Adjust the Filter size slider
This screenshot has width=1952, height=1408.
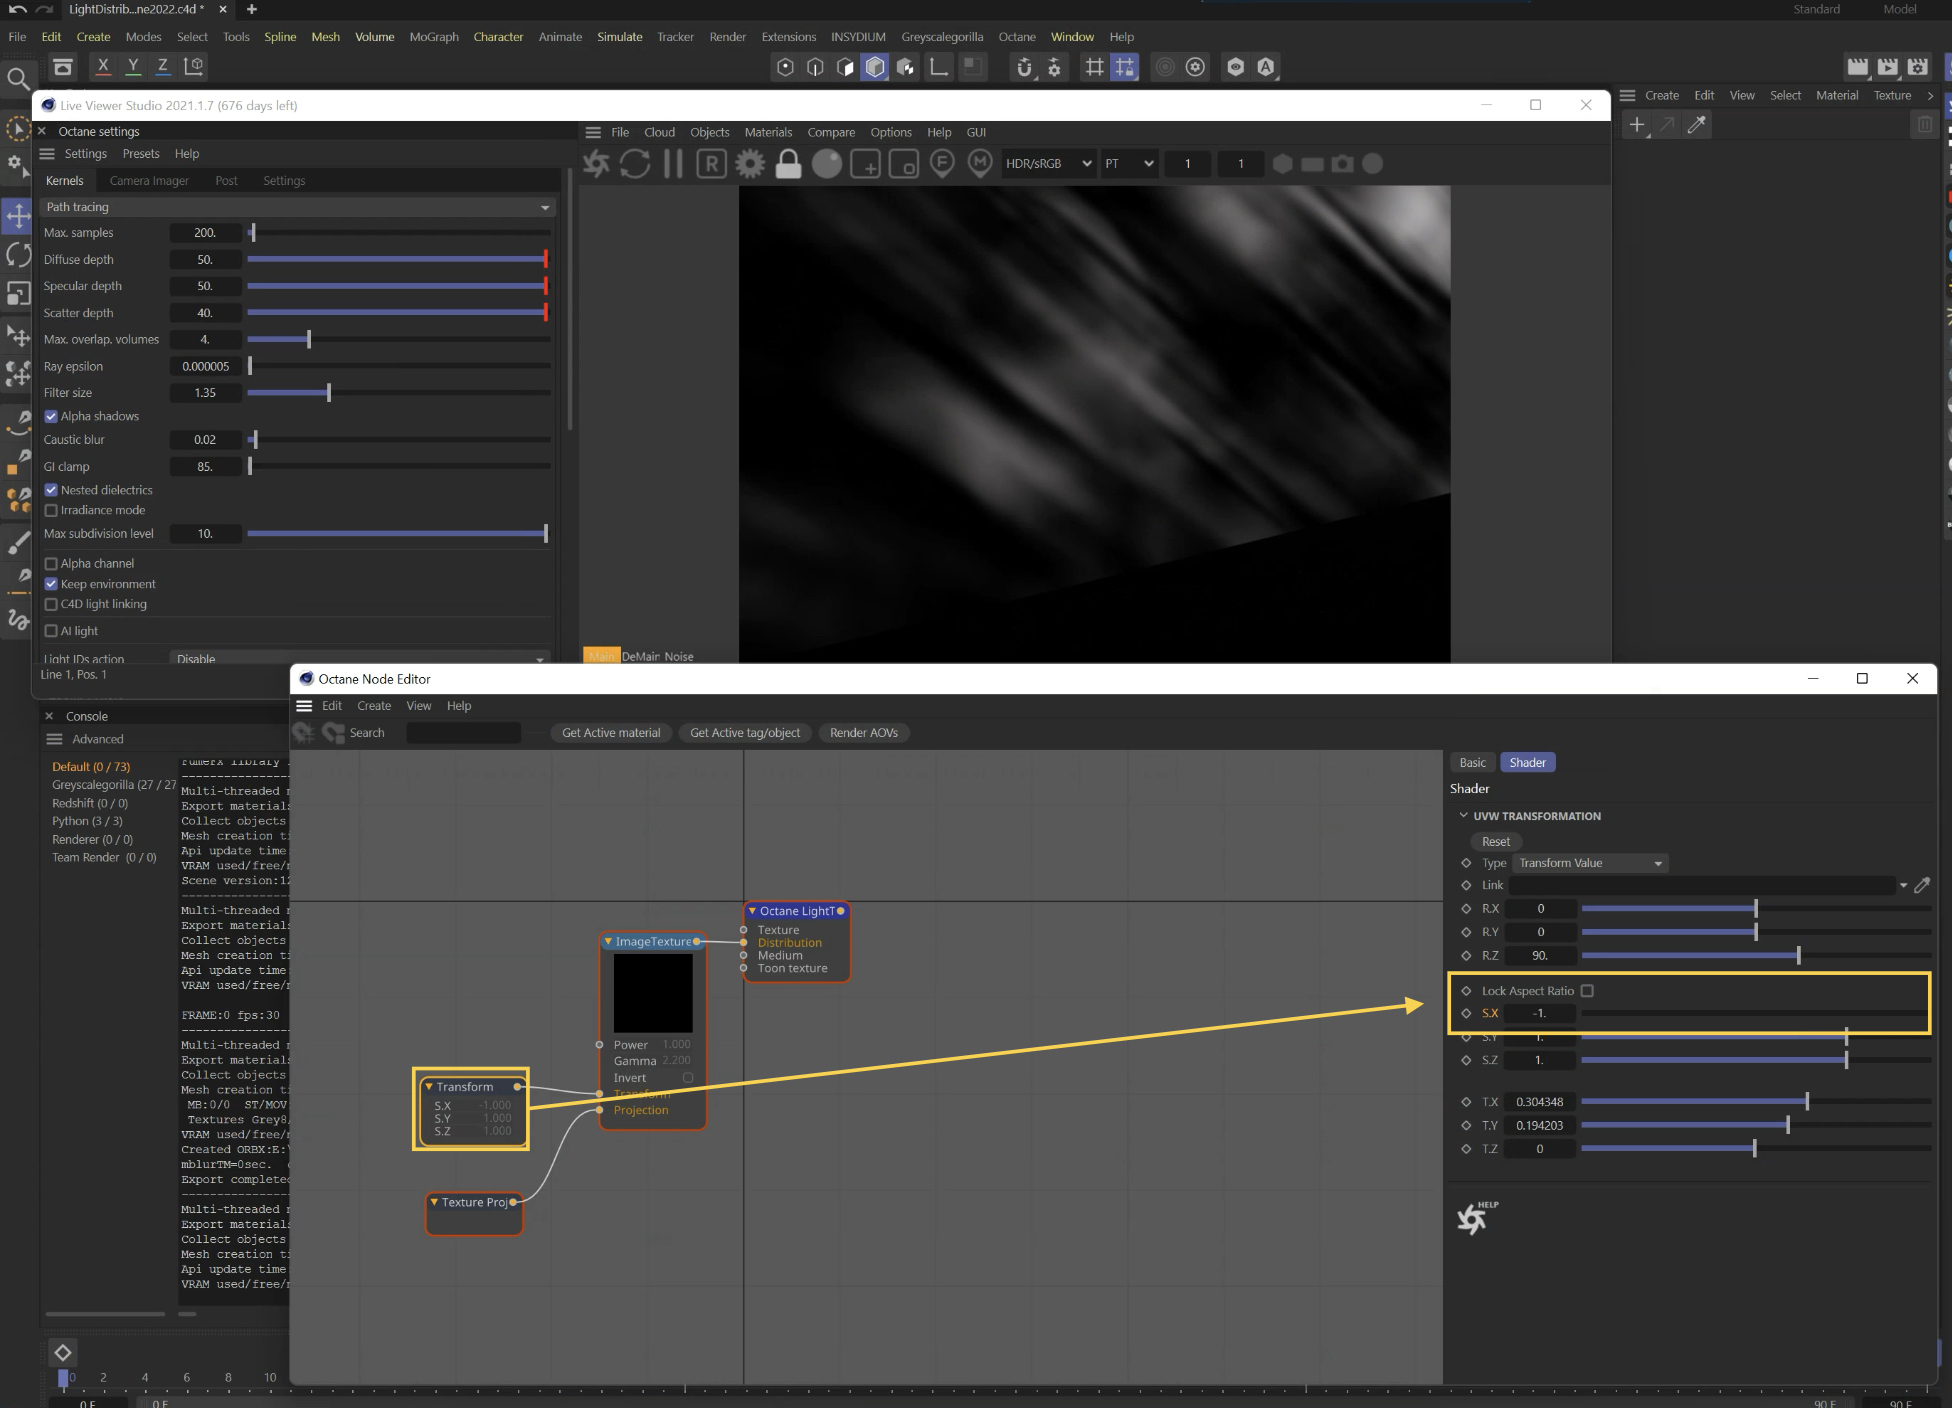328,393
